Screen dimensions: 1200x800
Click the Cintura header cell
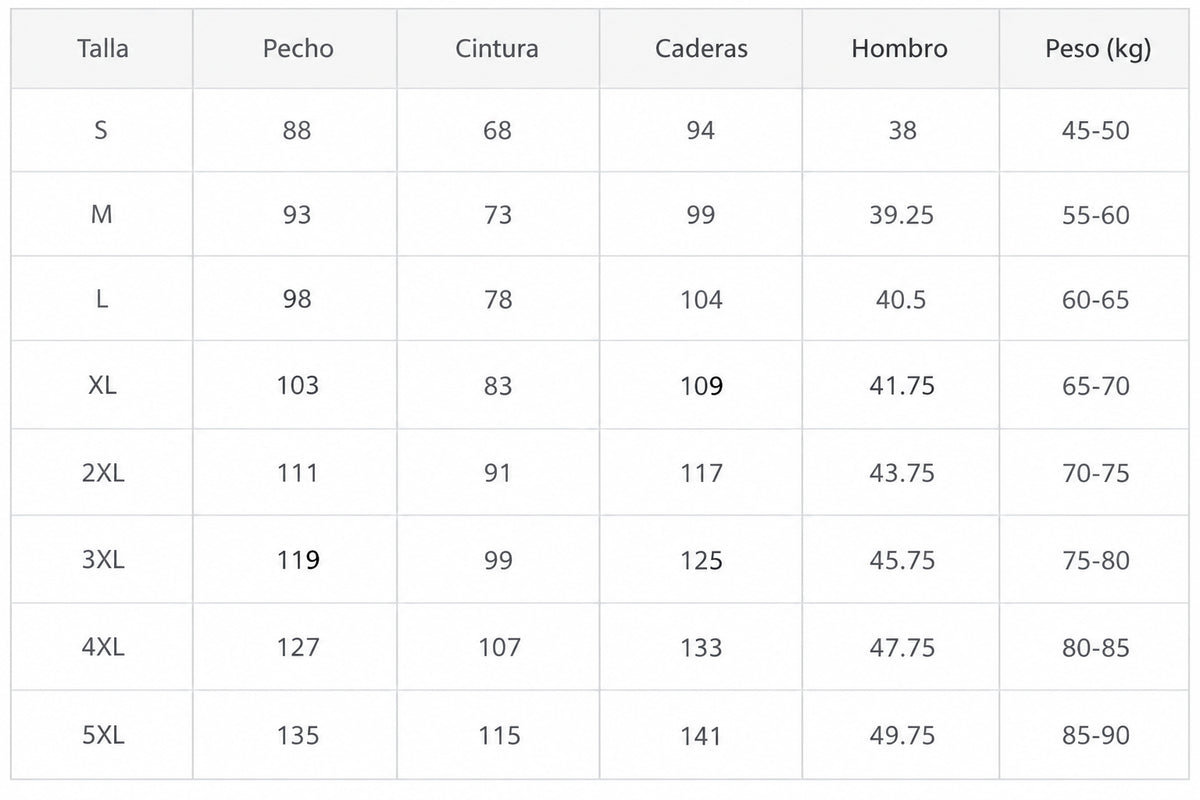(497, 48)
